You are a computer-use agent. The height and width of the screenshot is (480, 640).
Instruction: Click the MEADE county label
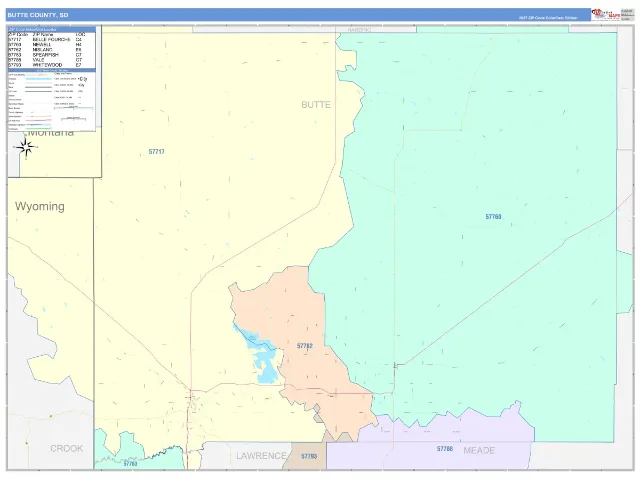click(x=479, y=451)
